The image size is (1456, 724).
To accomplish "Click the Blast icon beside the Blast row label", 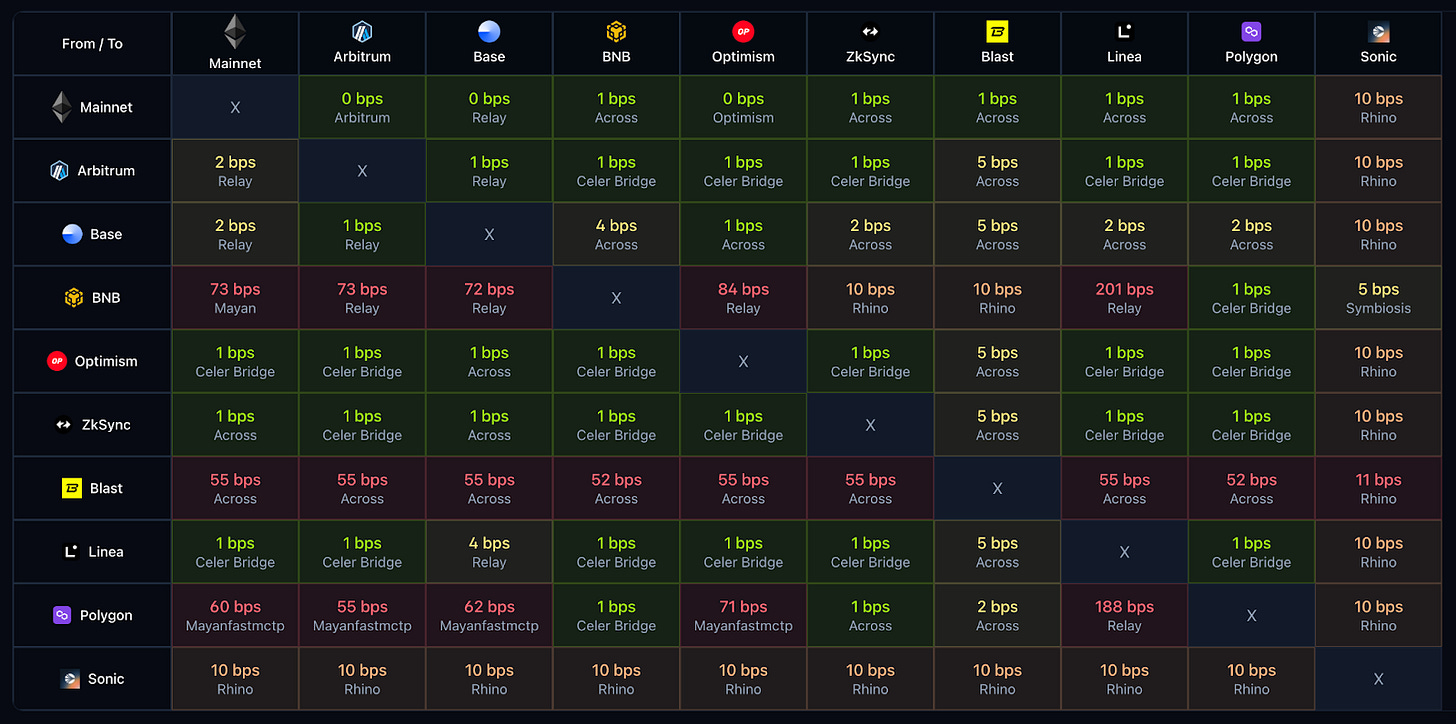I will 72,488.
